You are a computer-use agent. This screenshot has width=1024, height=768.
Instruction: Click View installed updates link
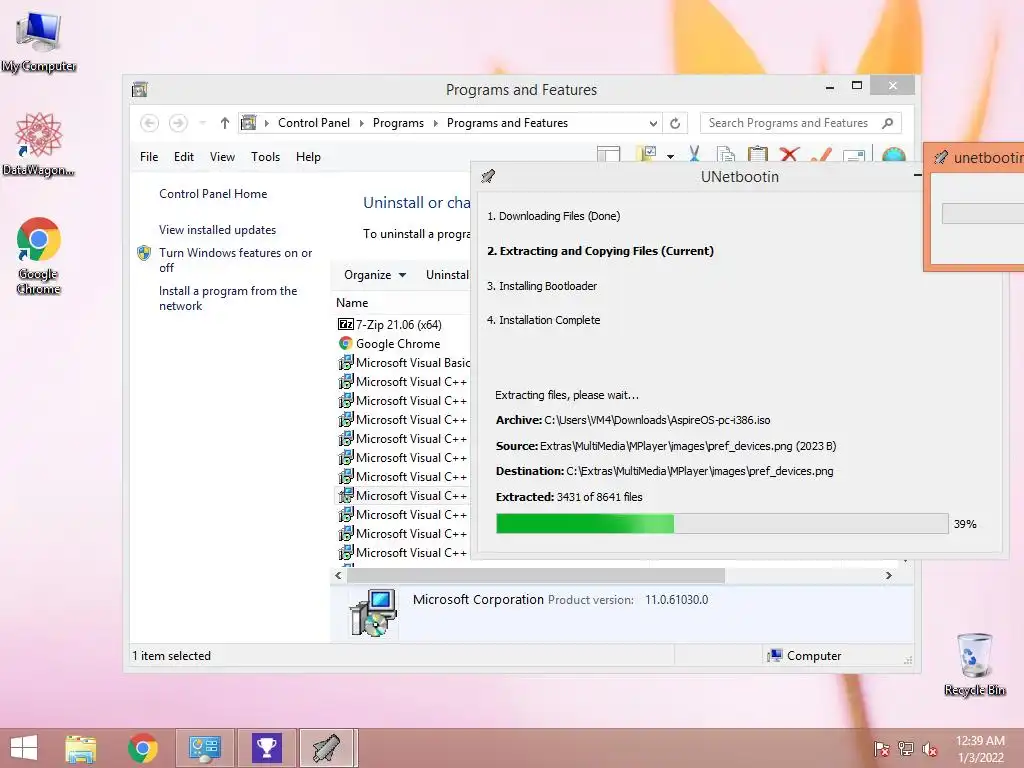pos(217,230)
